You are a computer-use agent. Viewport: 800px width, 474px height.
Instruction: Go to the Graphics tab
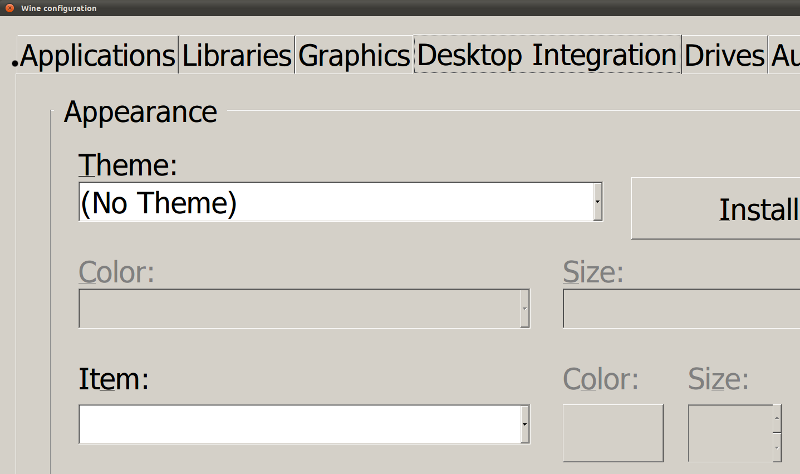[x=354, y=56]
